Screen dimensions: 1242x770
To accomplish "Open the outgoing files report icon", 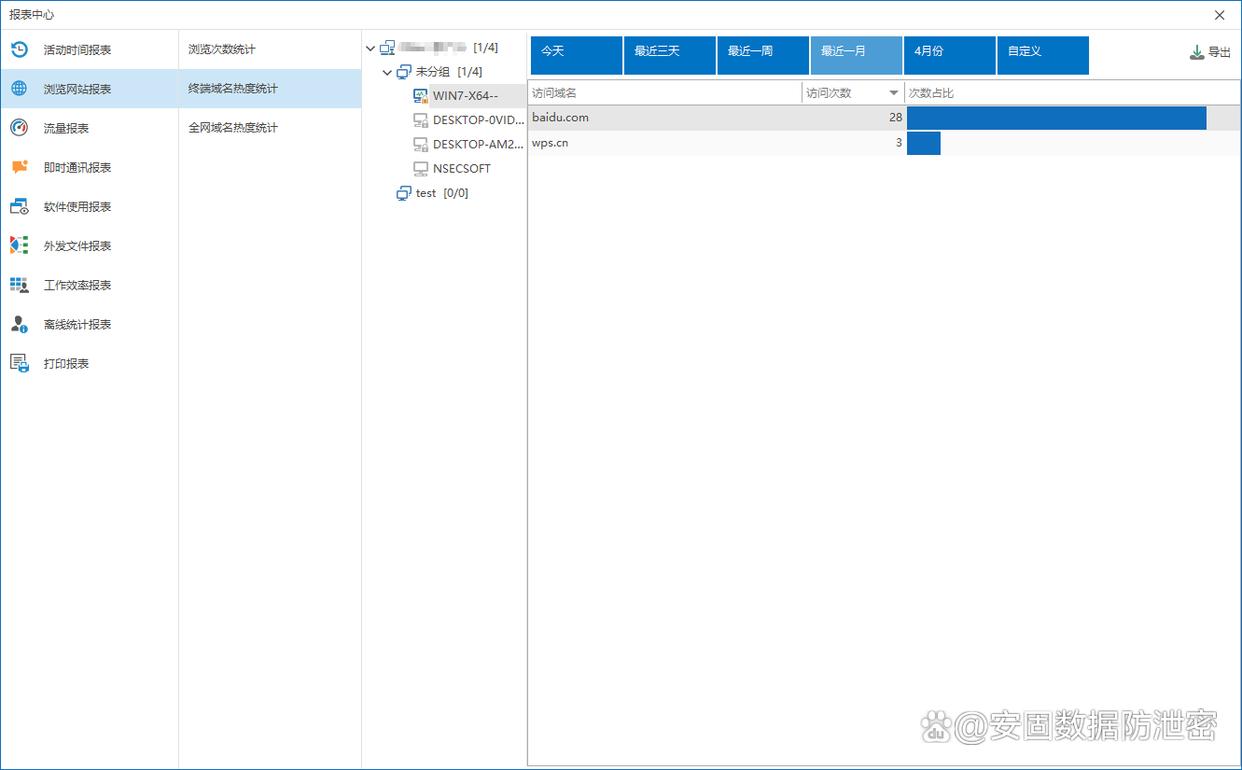I will [x=19, y=245].
